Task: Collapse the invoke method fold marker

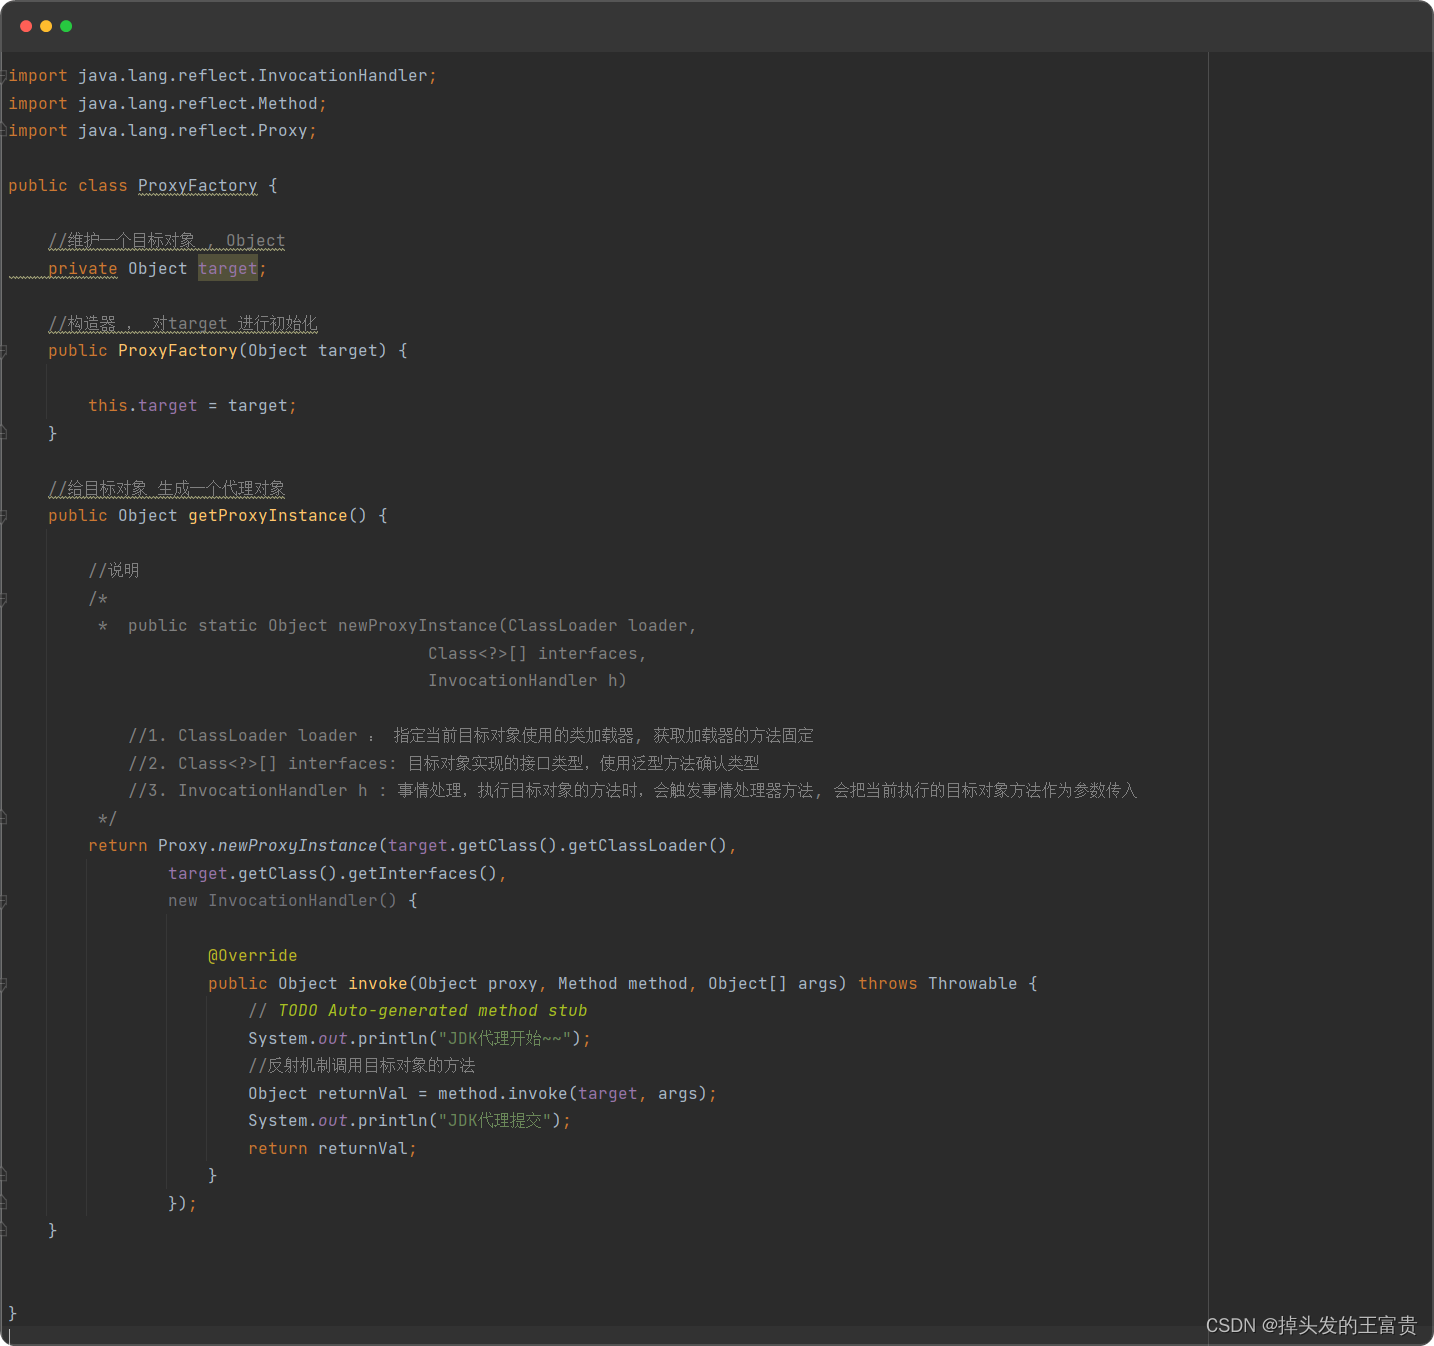Action: click(x=3, y=984)
